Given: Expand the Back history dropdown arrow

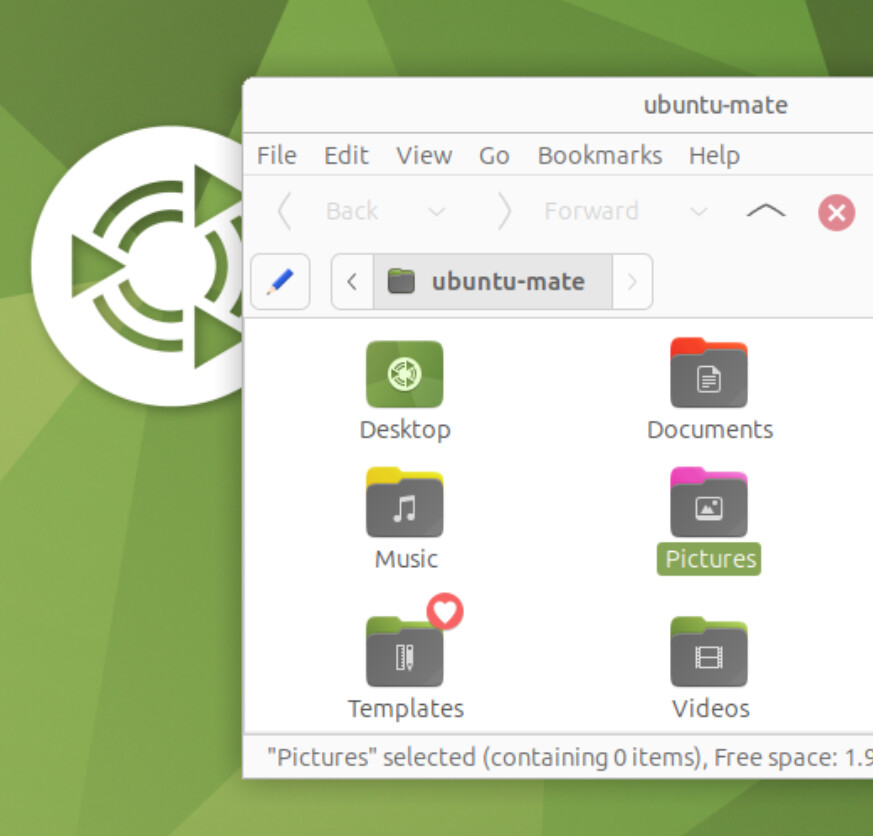Looking at the screenshot, I should click(x=436, y=211).
